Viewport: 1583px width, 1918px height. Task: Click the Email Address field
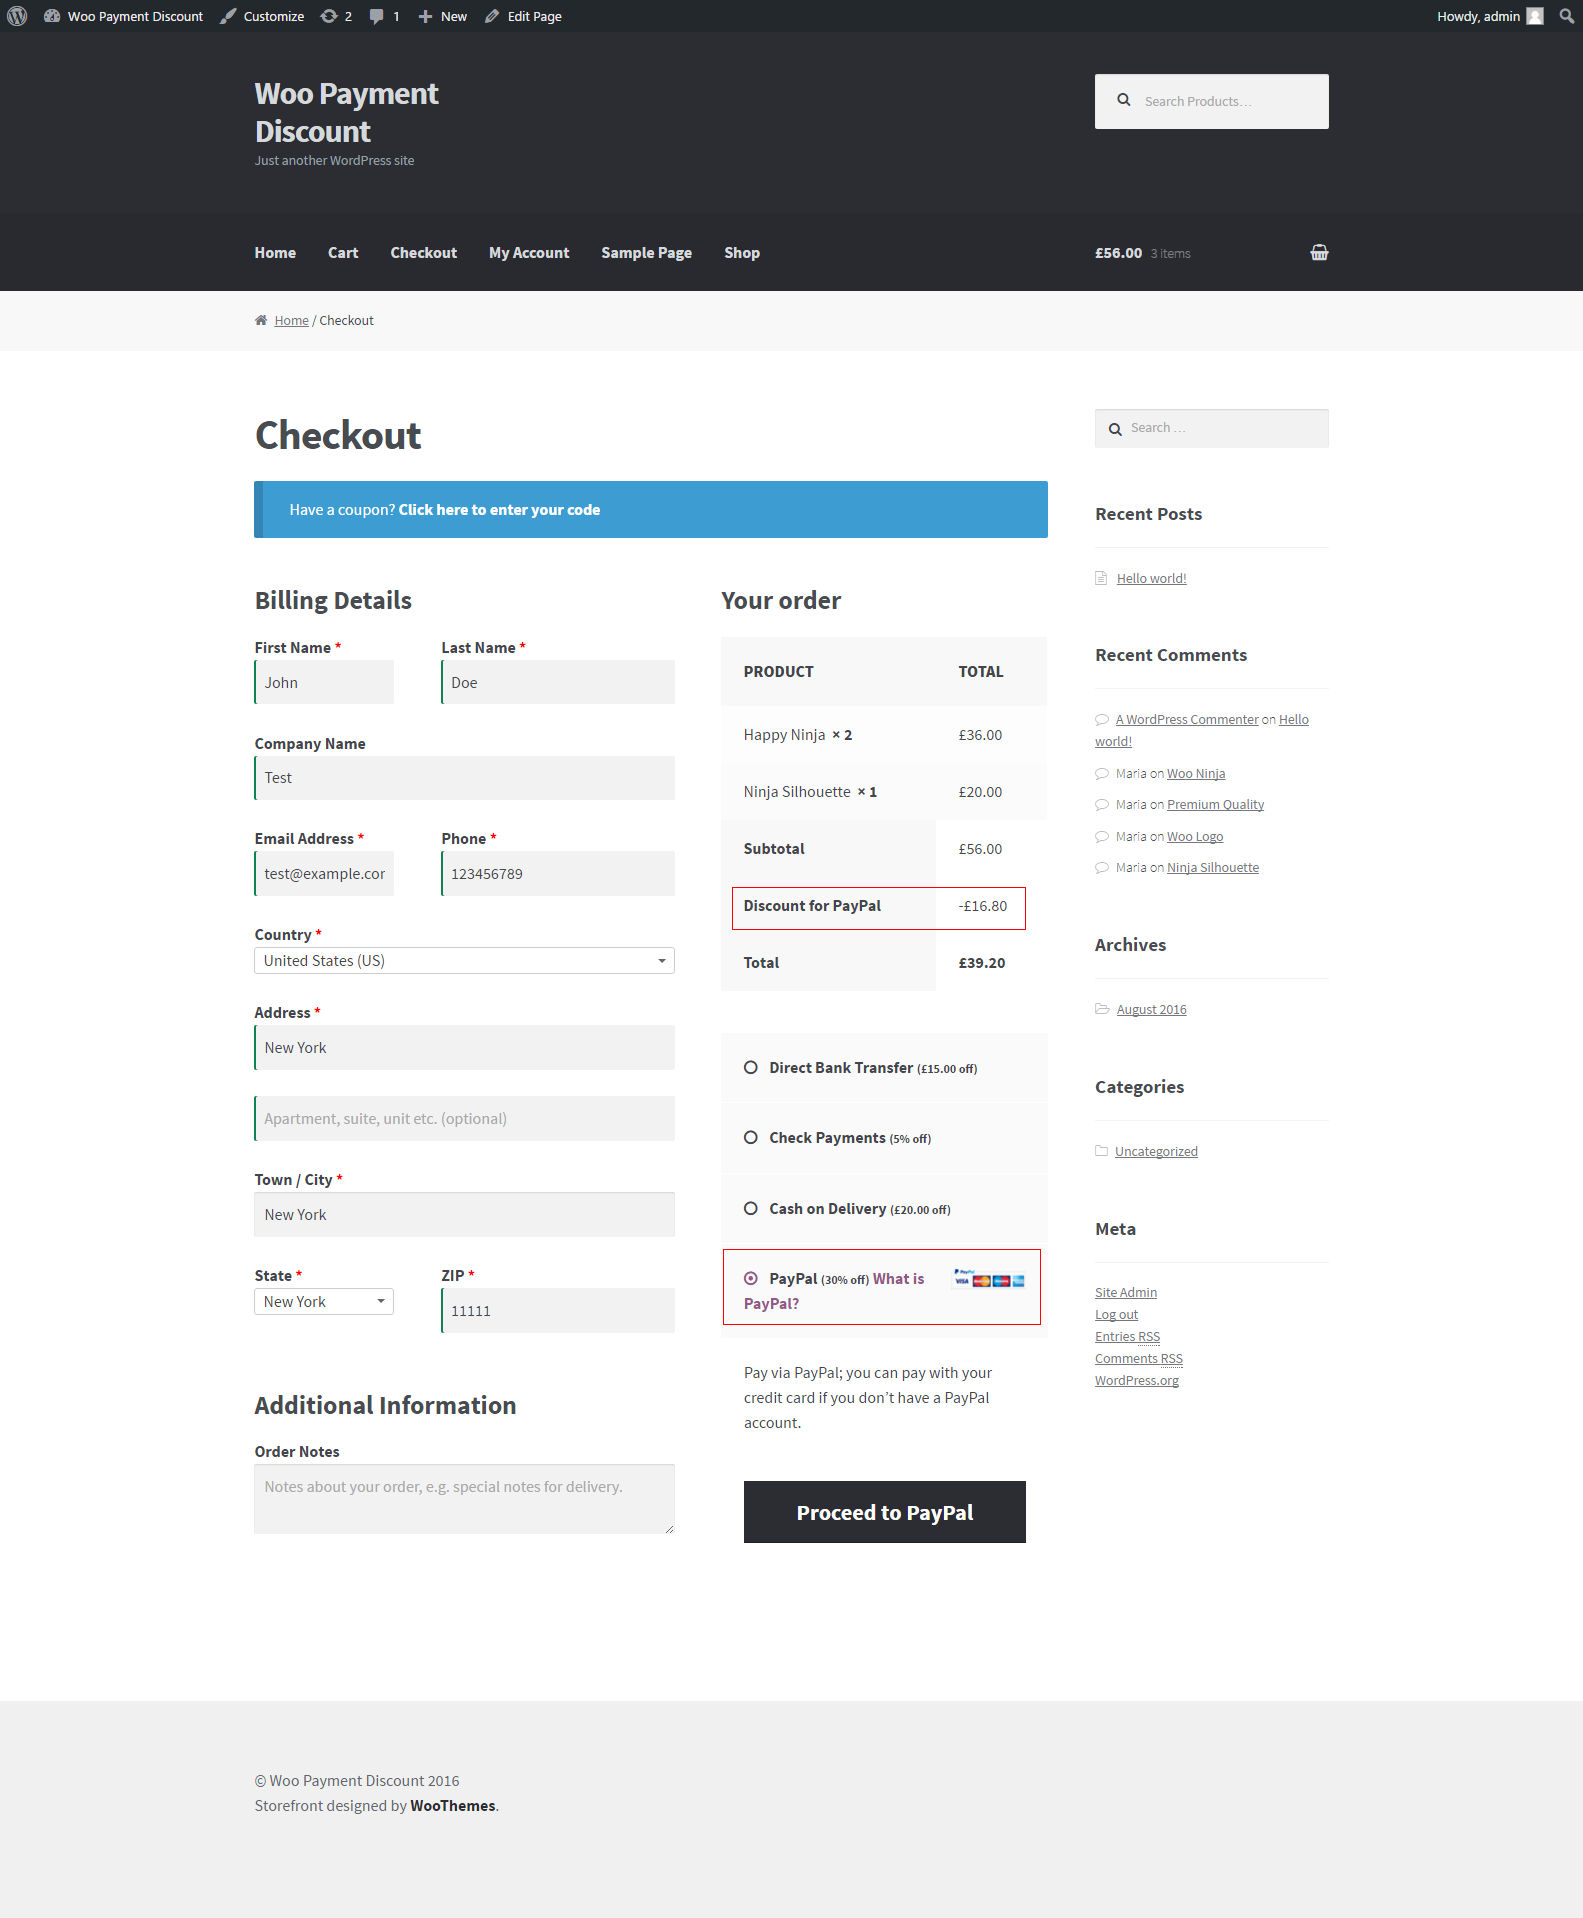pos(324,874)
